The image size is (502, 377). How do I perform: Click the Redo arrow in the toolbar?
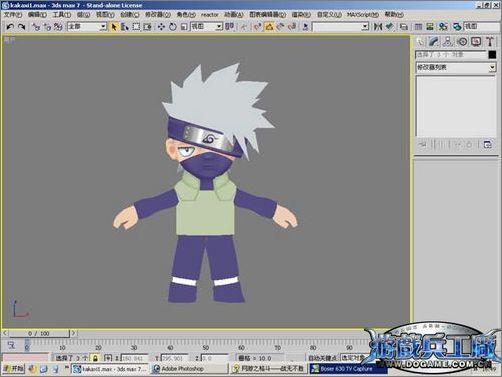[22, 27]
